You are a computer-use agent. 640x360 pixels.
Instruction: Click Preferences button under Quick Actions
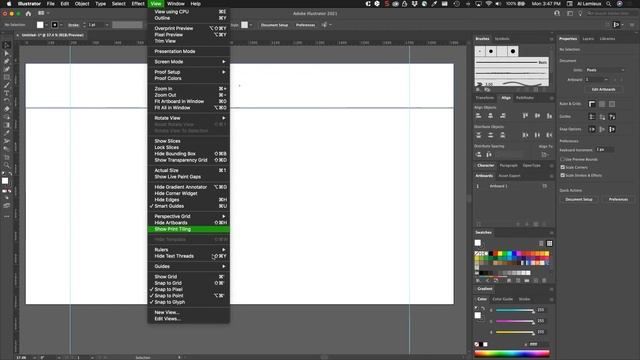point(618,200)
